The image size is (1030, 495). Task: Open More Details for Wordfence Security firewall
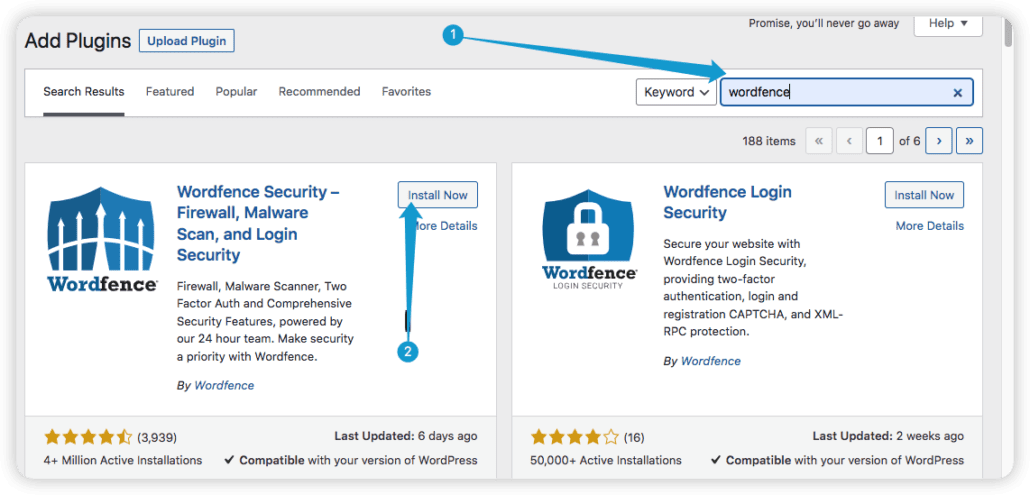click(446, 226)
